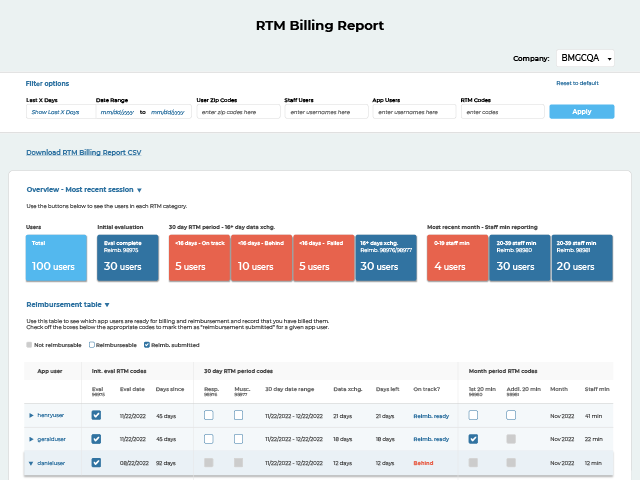
Task: Select the Failed 5 users tile
Action: [322, 258]
